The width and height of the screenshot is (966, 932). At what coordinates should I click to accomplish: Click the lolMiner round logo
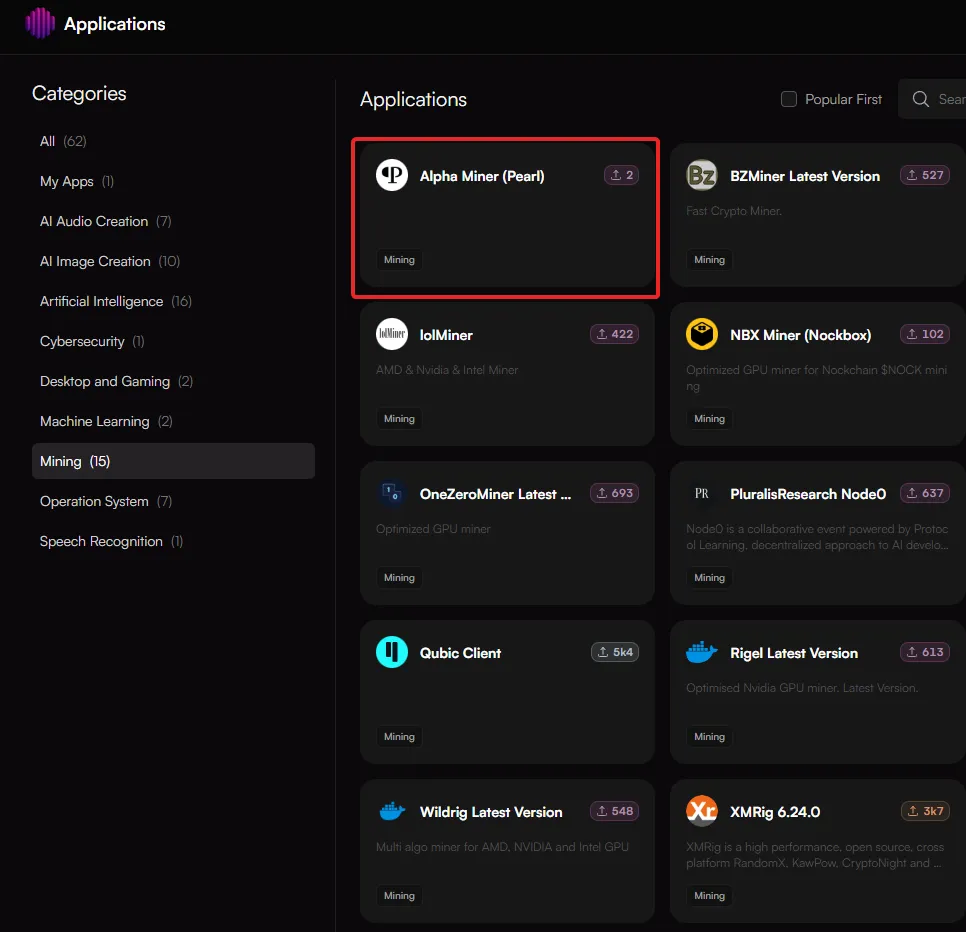[x=392, y=334]
